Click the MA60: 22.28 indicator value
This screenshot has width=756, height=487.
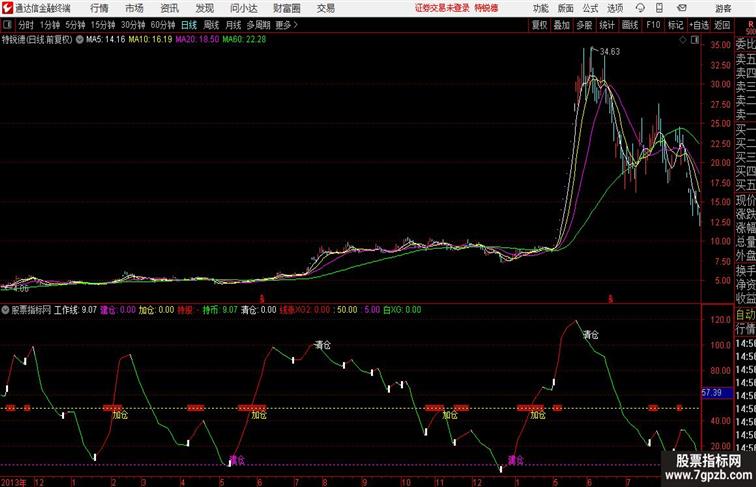point(244,40)
